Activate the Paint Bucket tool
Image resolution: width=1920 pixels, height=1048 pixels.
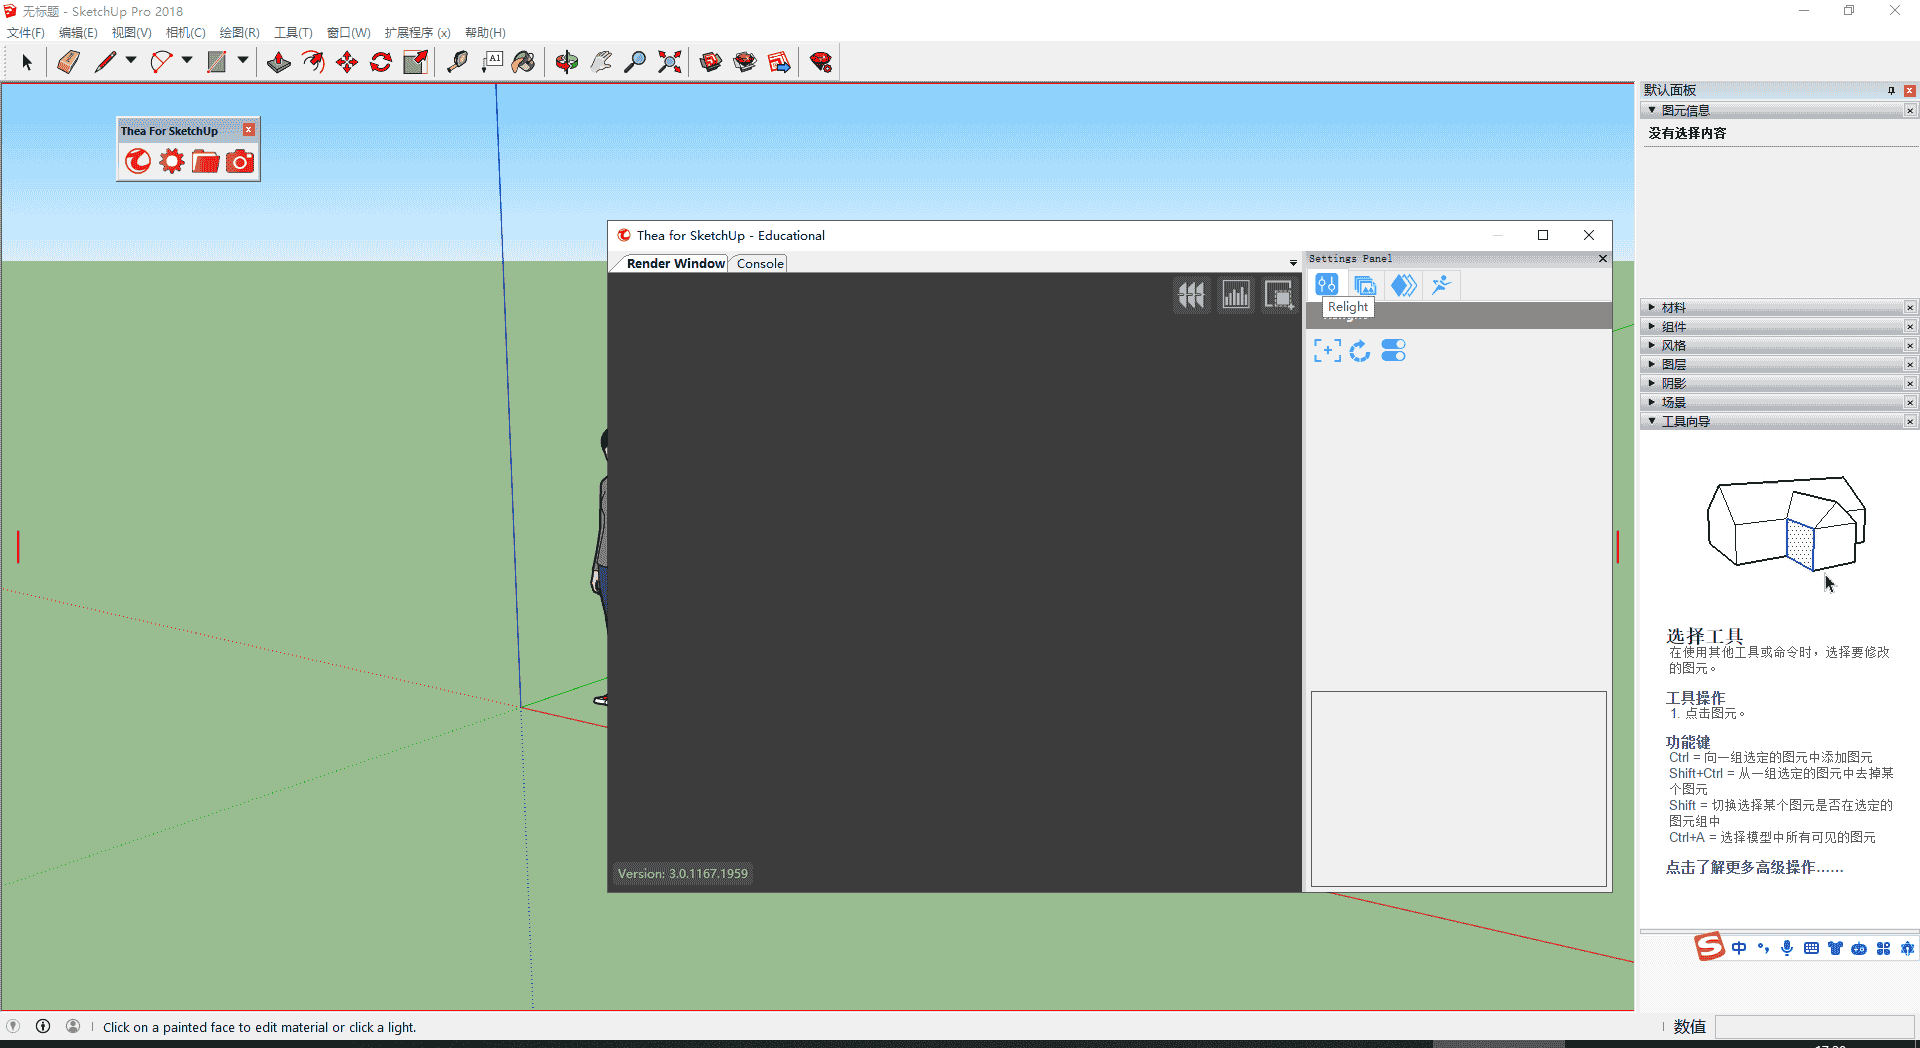(525, 62)
